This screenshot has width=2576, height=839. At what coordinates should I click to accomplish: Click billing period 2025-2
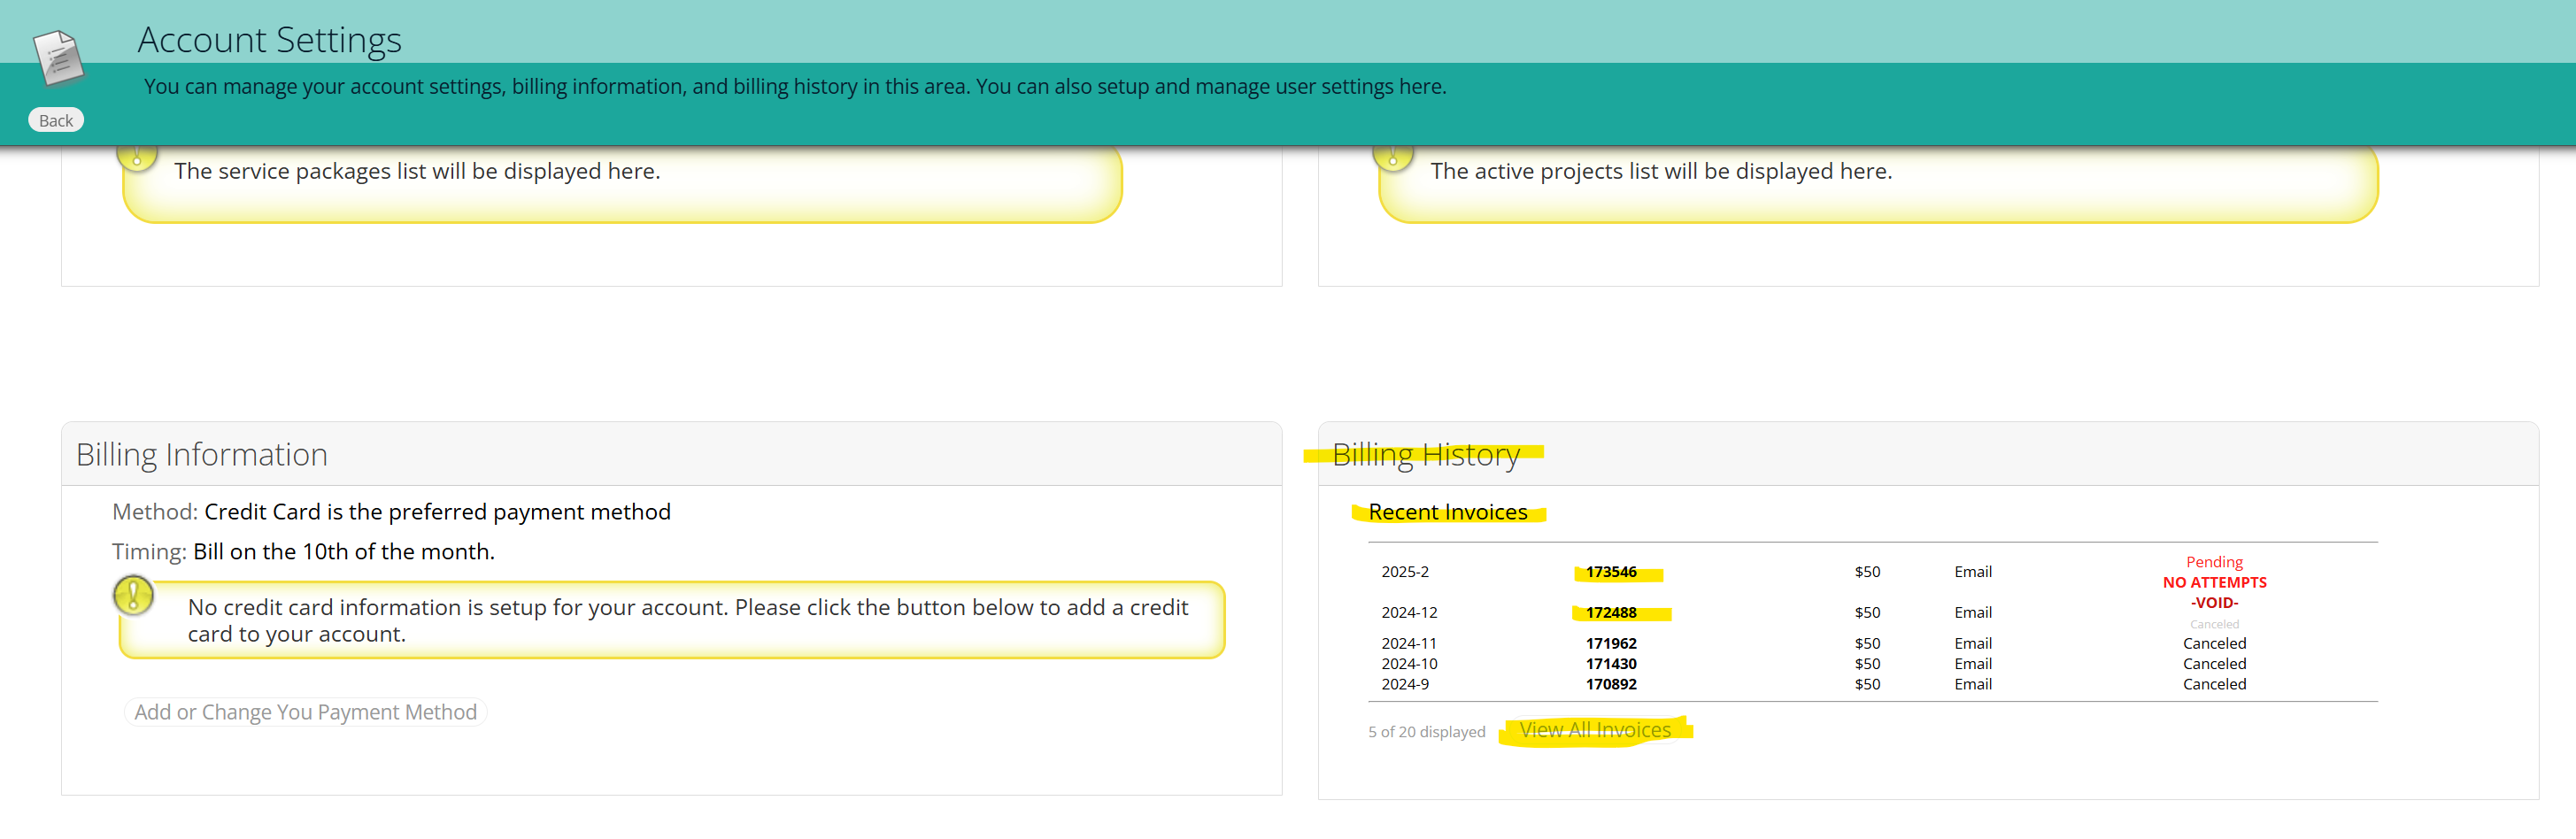coord(1405,572)
